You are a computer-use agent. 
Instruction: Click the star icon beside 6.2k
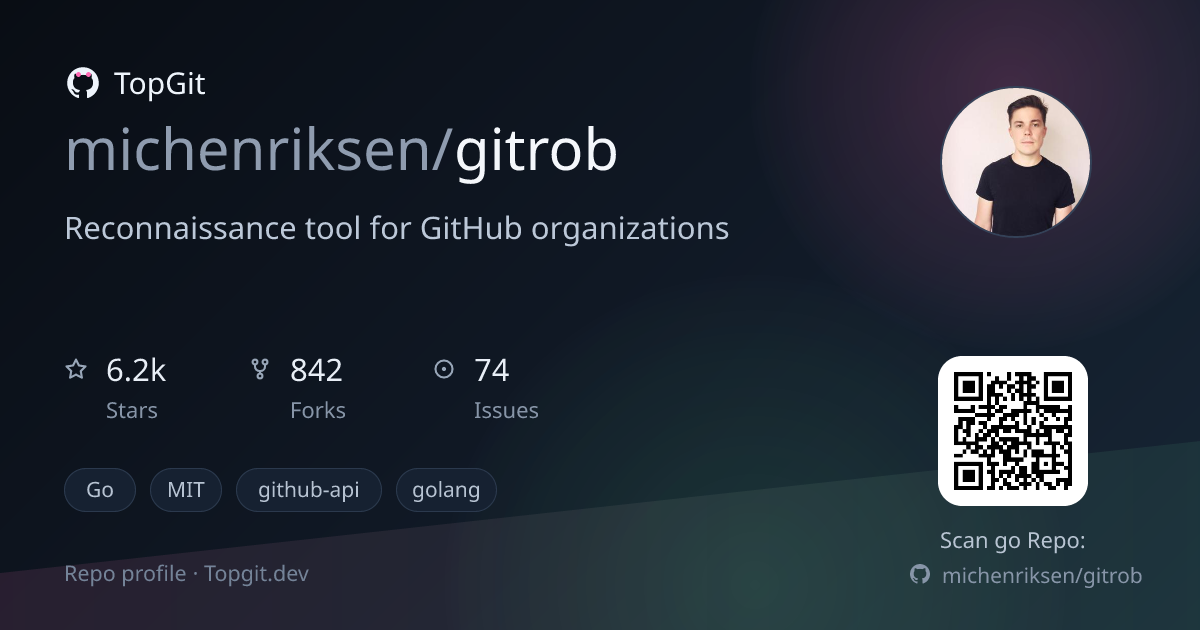76,370
